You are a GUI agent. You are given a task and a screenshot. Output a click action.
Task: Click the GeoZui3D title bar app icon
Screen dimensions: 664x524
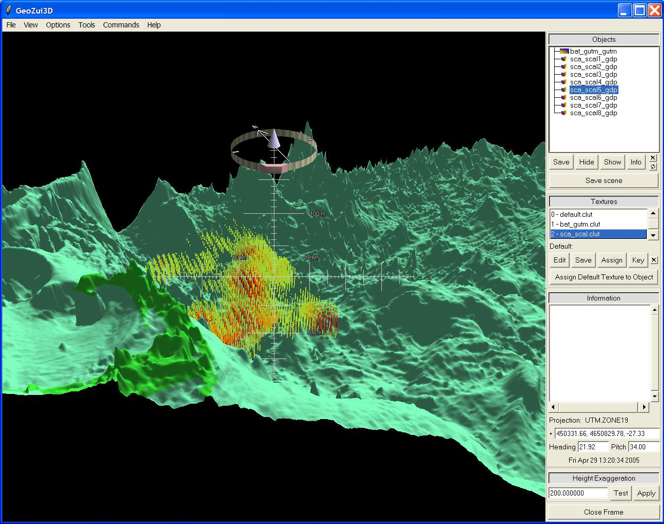coord(9,9)
